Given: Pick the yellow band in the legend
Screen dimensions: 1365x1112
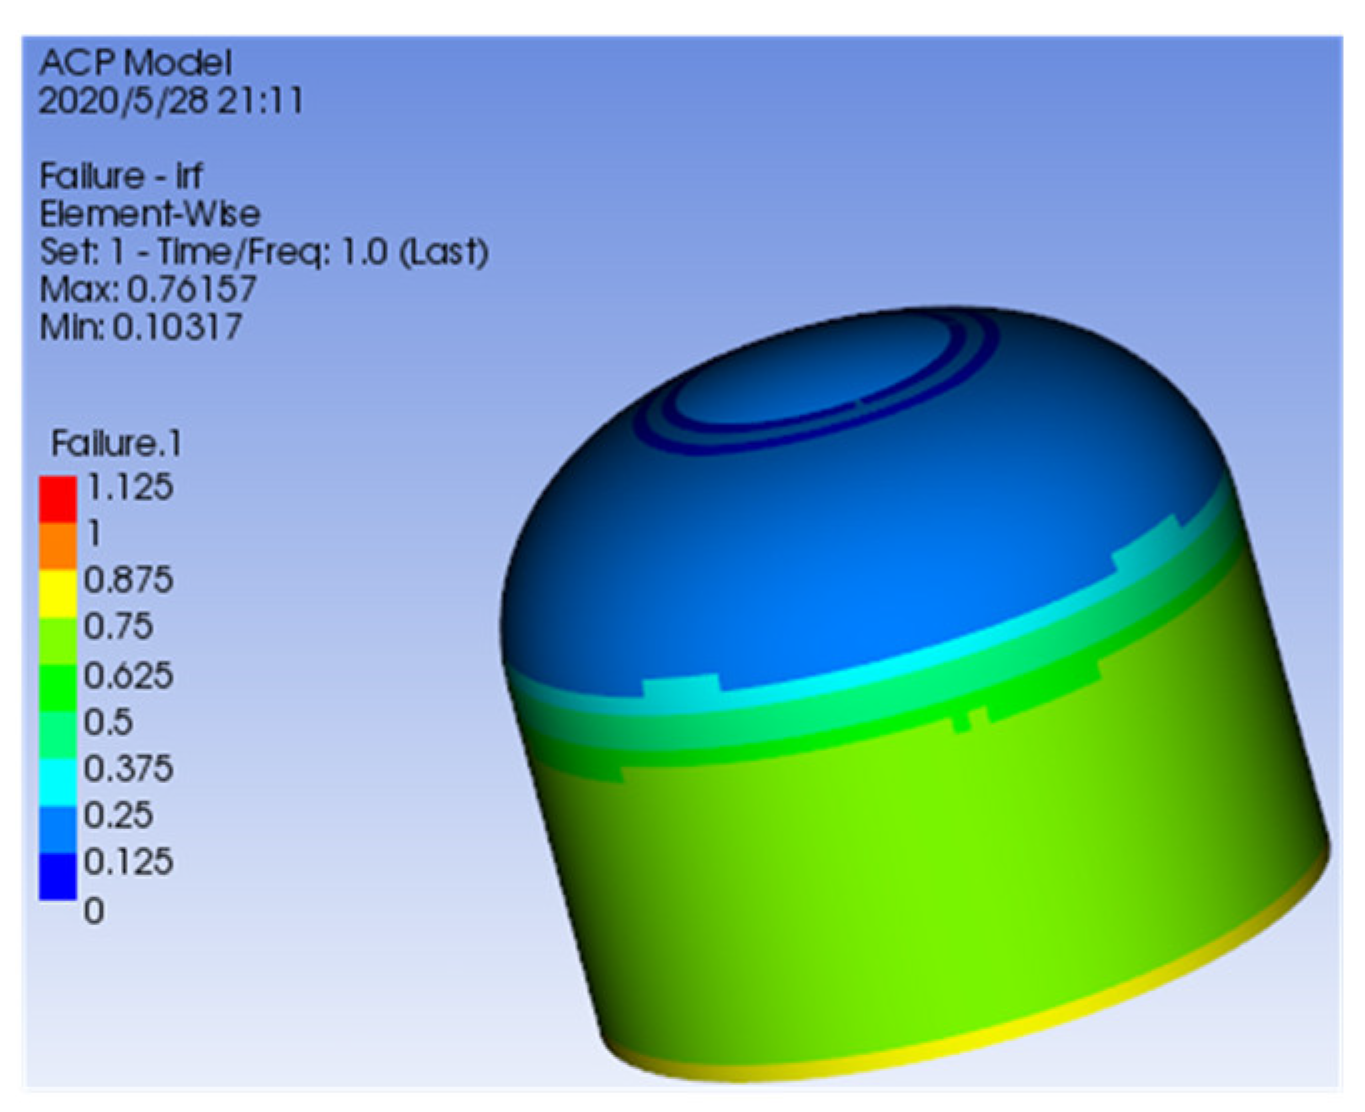Looking at the screenshot, I should pyautogui.click(x=58, y=593).
